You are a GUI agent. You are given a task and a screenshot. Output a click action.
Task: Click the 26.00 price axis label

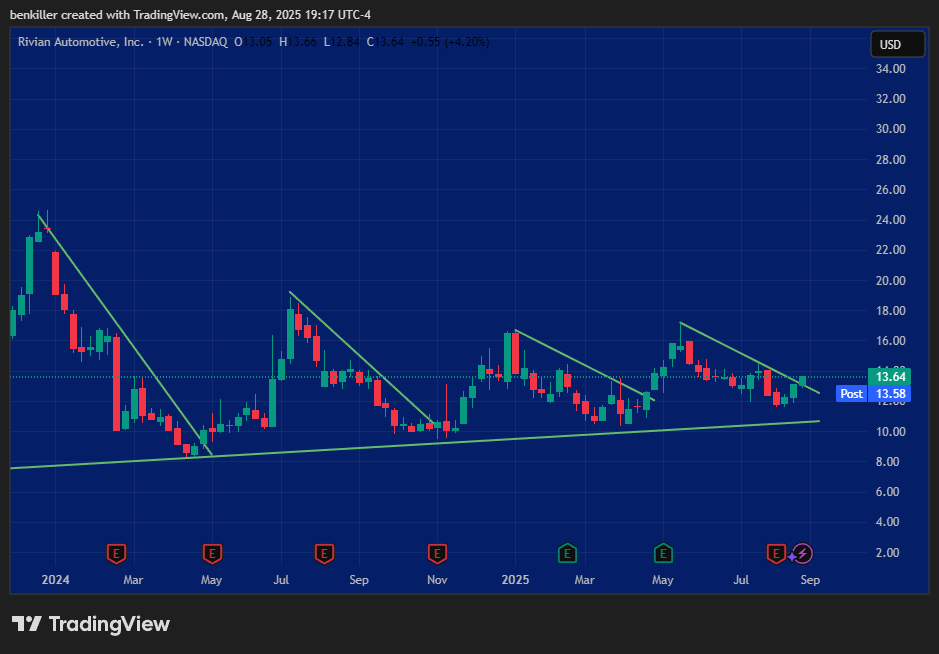click(x=890, y=190)
